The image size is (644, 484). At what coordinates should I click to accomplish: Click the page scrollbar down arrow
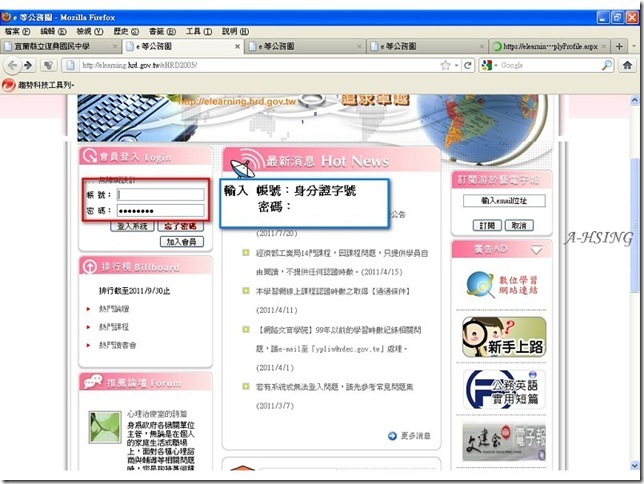click(635, 466)
